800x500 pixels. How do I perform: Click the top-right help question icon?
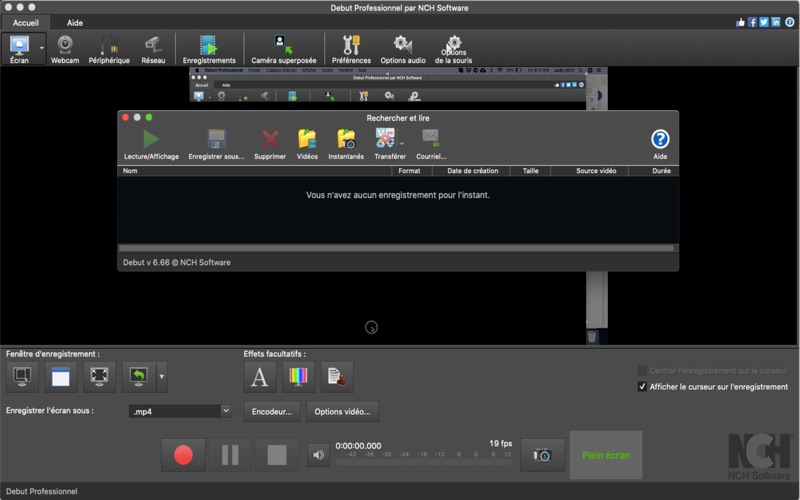coord(789,22)
